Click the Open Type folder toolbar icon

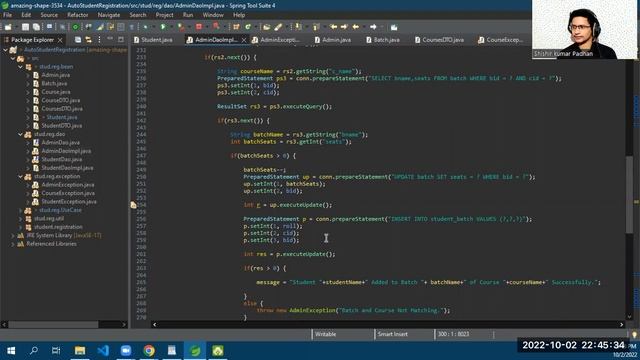point(267,27)
